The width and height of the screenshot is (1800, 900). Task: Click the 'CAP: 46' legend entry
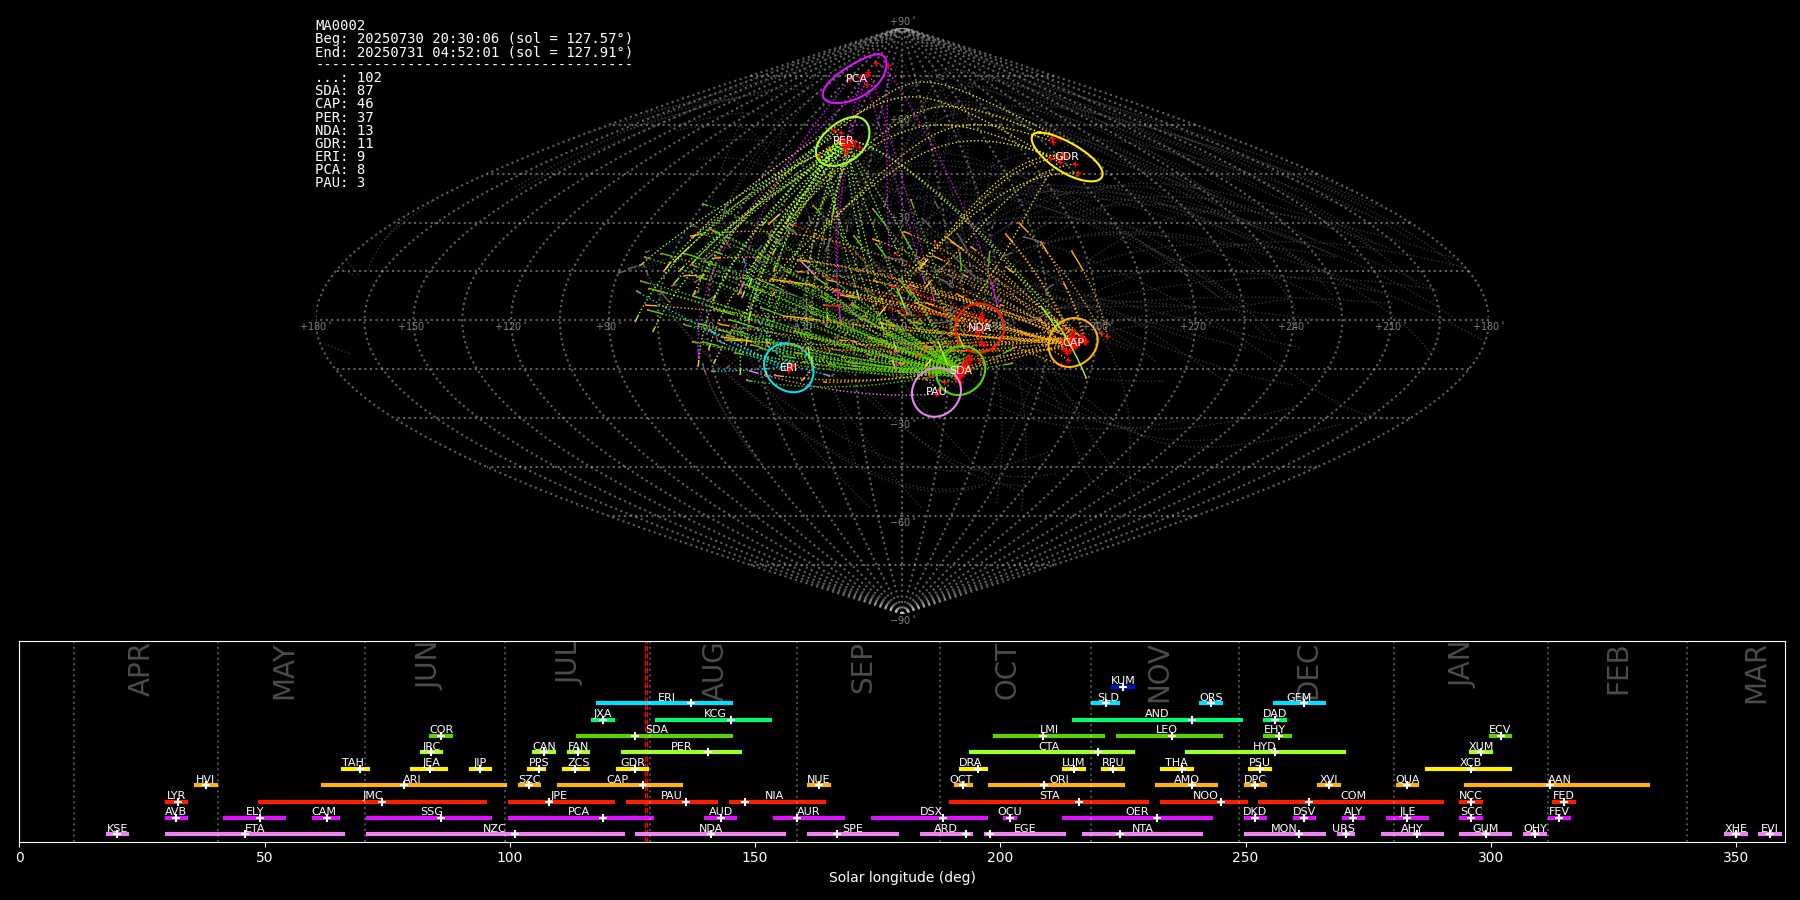[344, 104]
